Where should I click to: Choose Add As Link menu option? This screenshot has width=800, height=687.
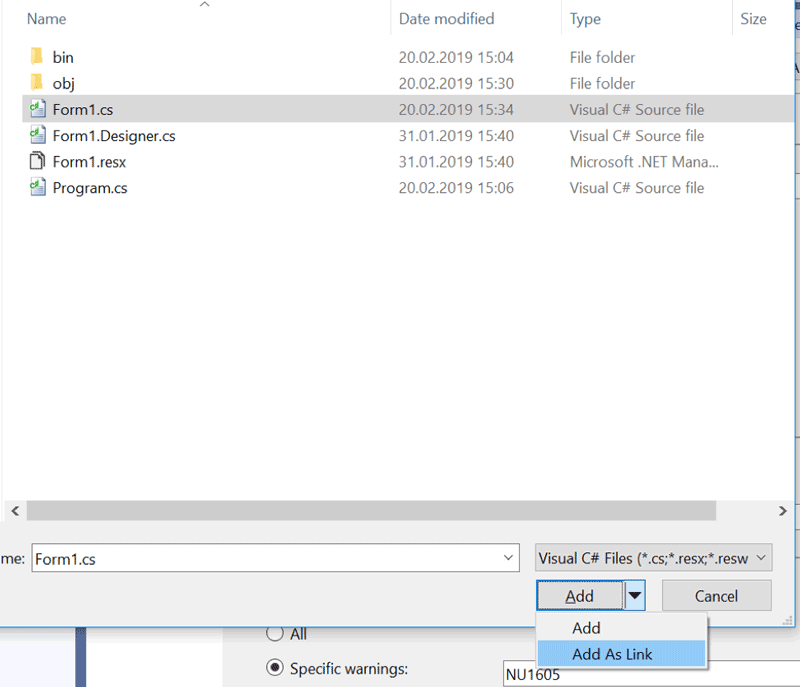[x=621, y=654]
